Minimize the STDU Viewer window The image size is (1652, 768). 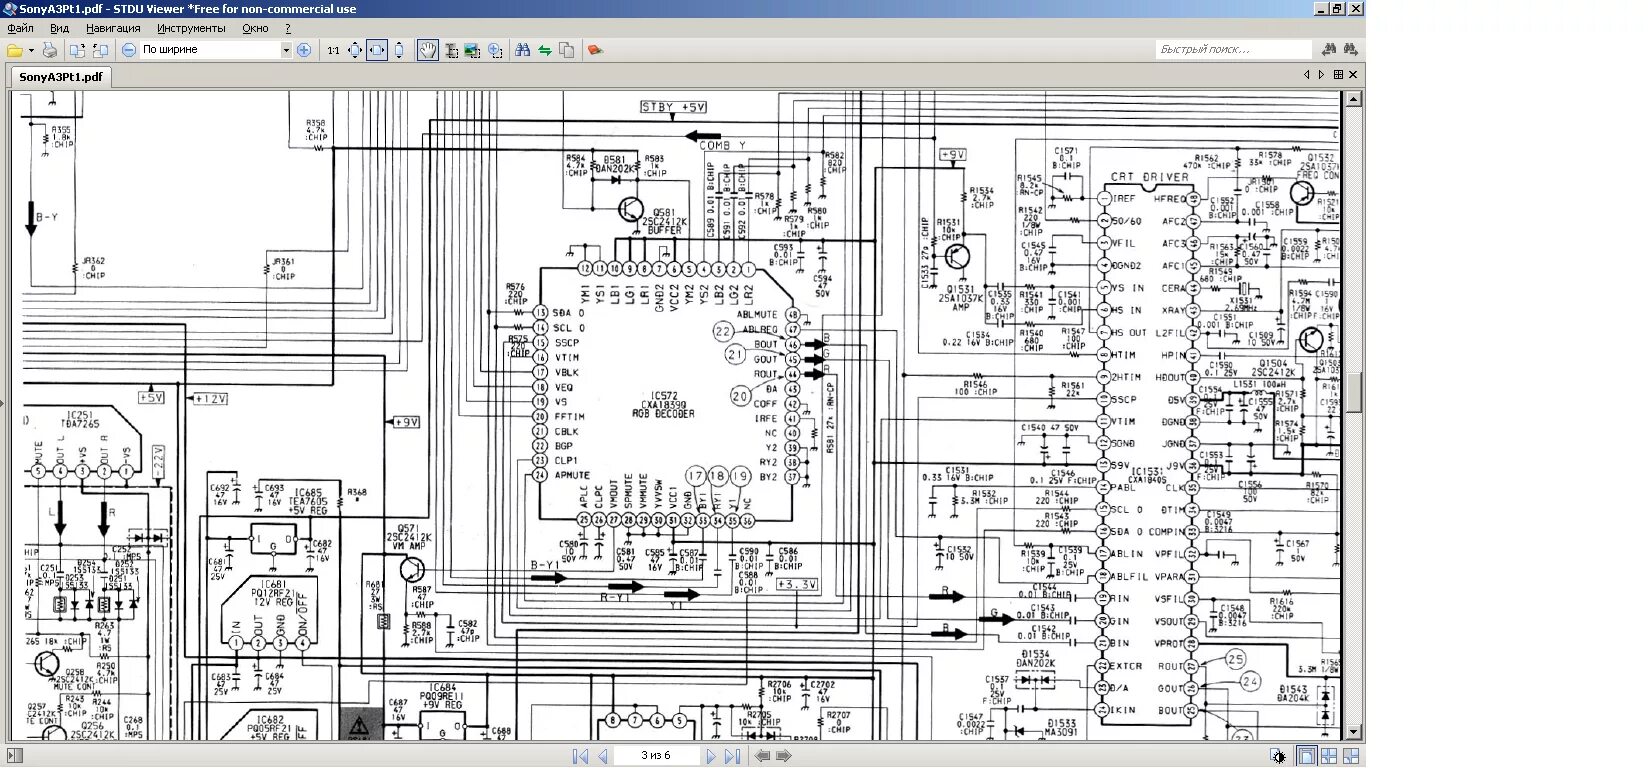point(1320,9)
